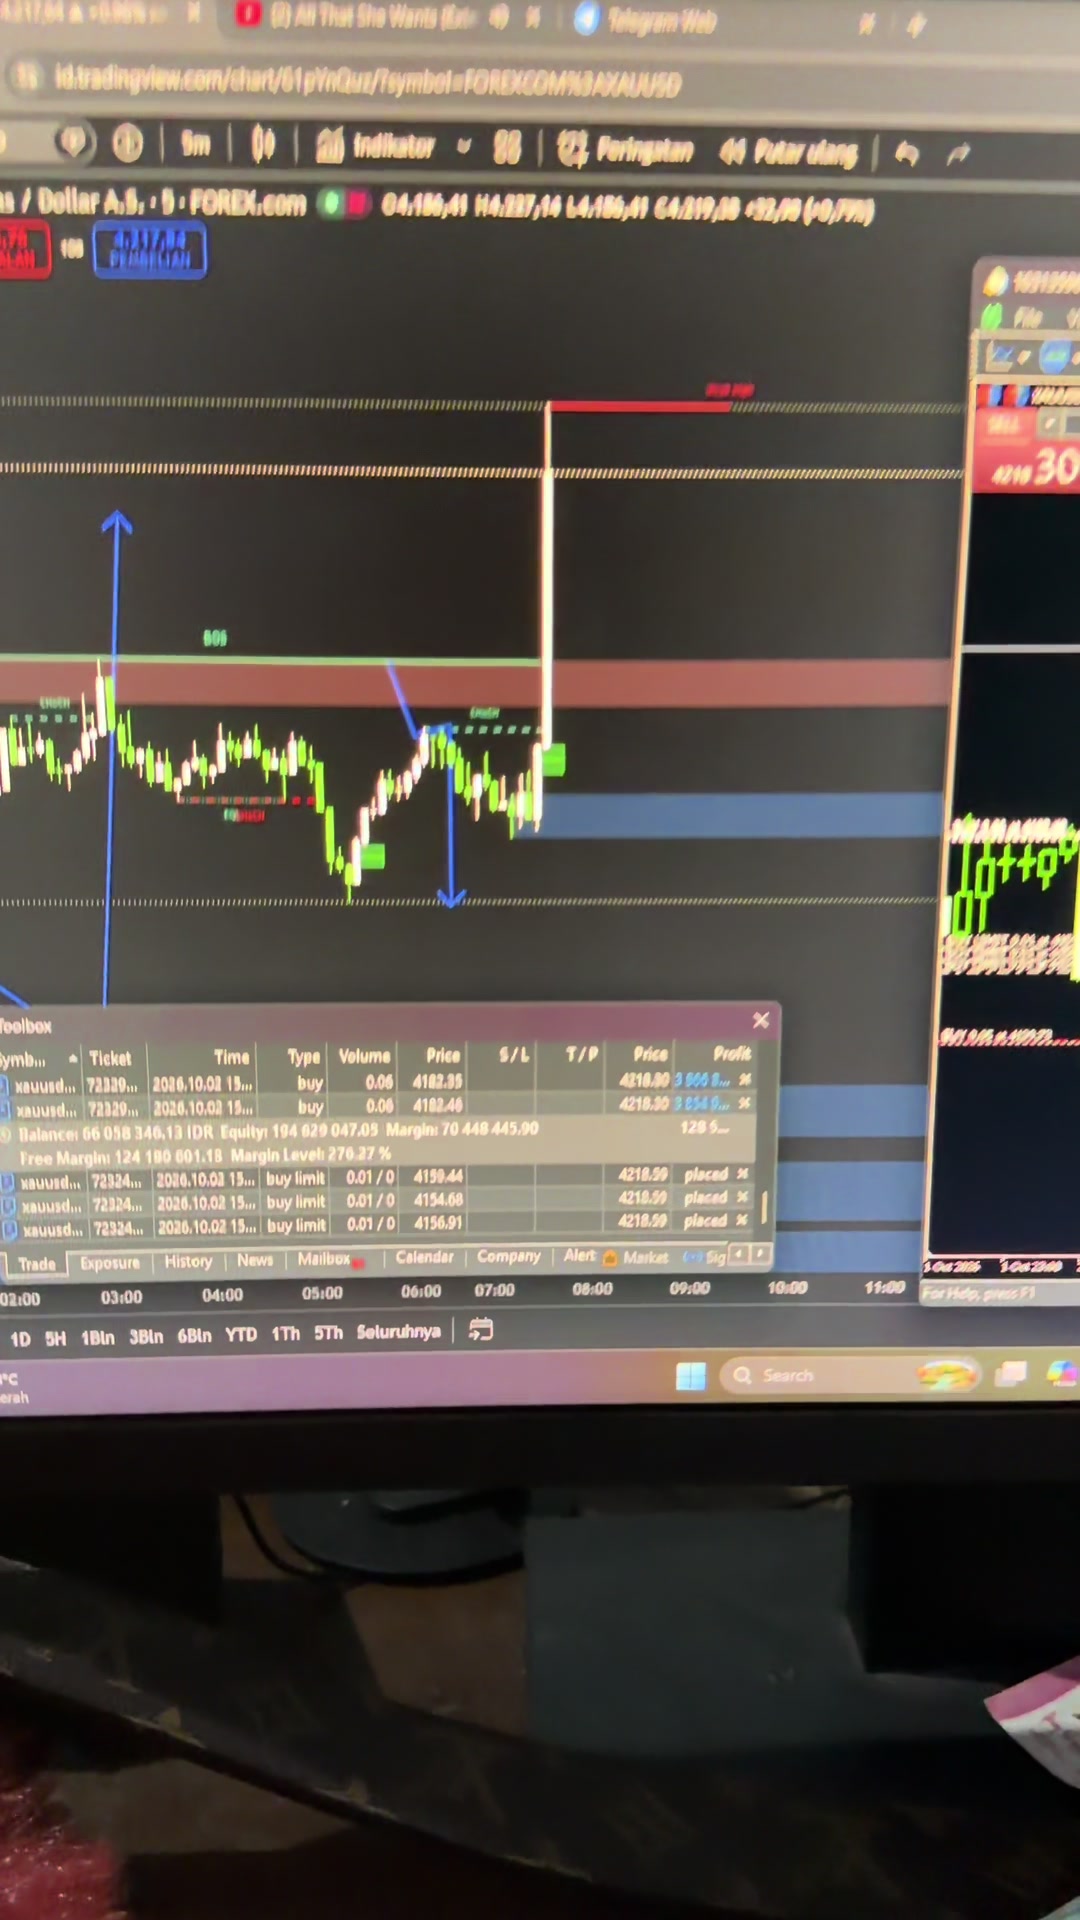Open Task View on the taskbar
The height and width of the screenshot is (1920, 1080).
pyautogui.click(x=1011, y=1374)
